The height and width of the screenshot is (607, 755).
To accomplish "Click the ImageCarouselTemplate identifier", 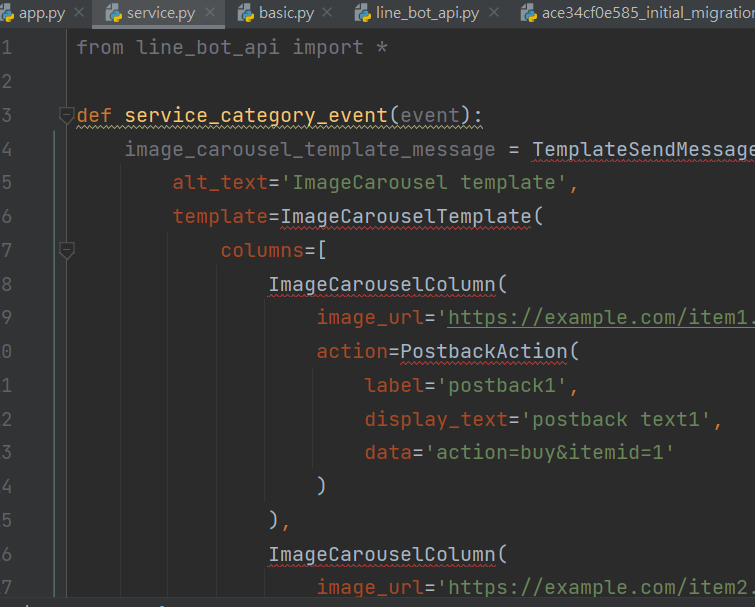I will (405, 217).
